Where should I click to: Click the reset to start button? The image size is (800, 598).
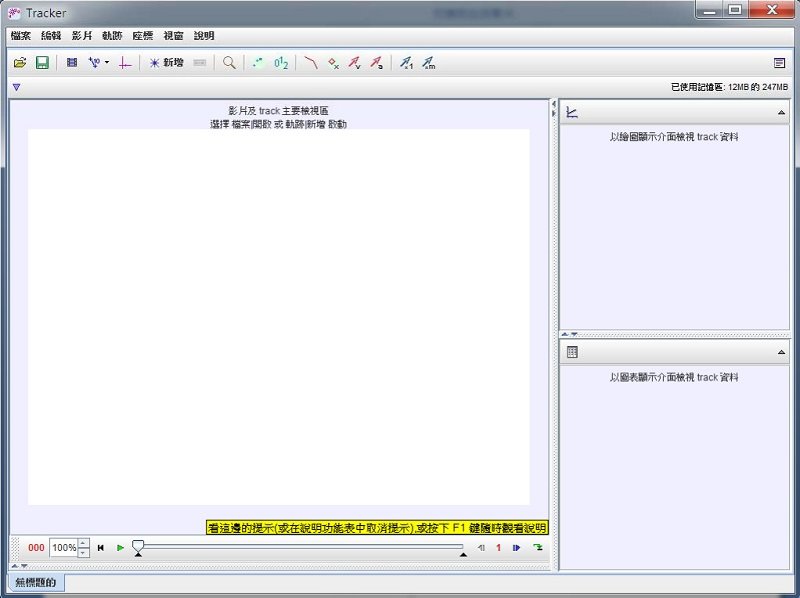[x=101, y=547]
